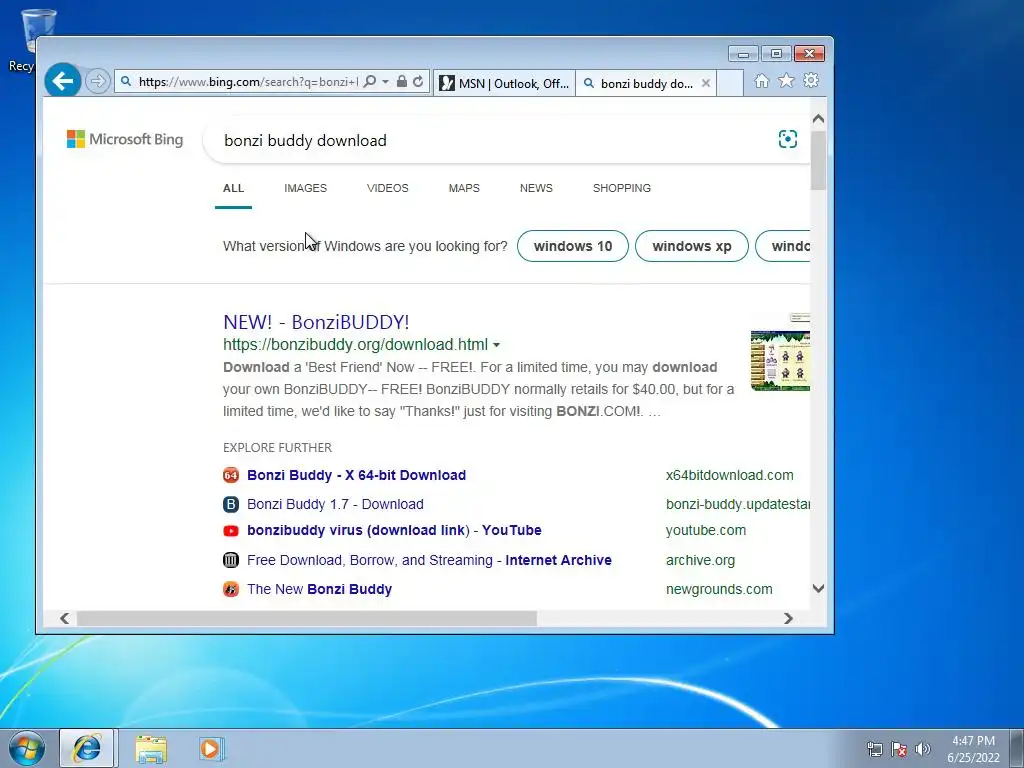
Task: Open the taskbar clock and date
Action: [x=973, y=749]
